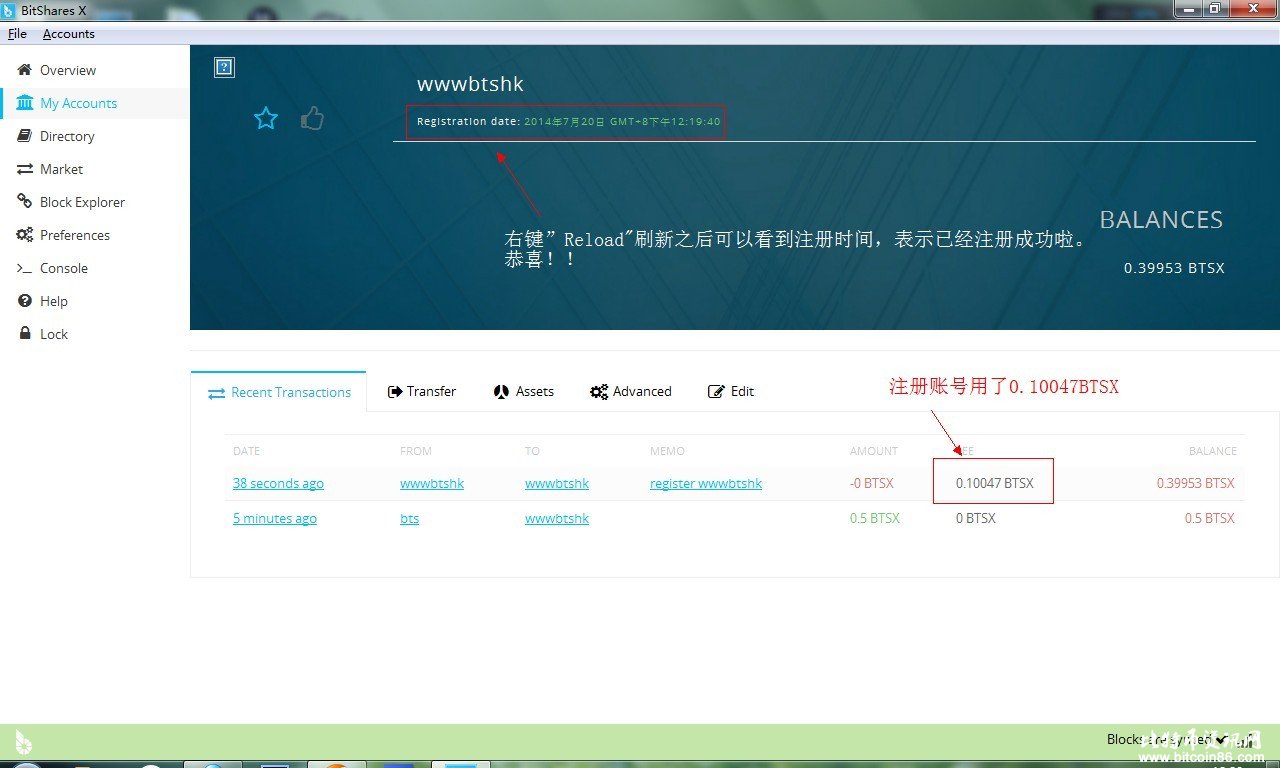
Task: Open the "bts" sender account link
Action: pos(409,518)
